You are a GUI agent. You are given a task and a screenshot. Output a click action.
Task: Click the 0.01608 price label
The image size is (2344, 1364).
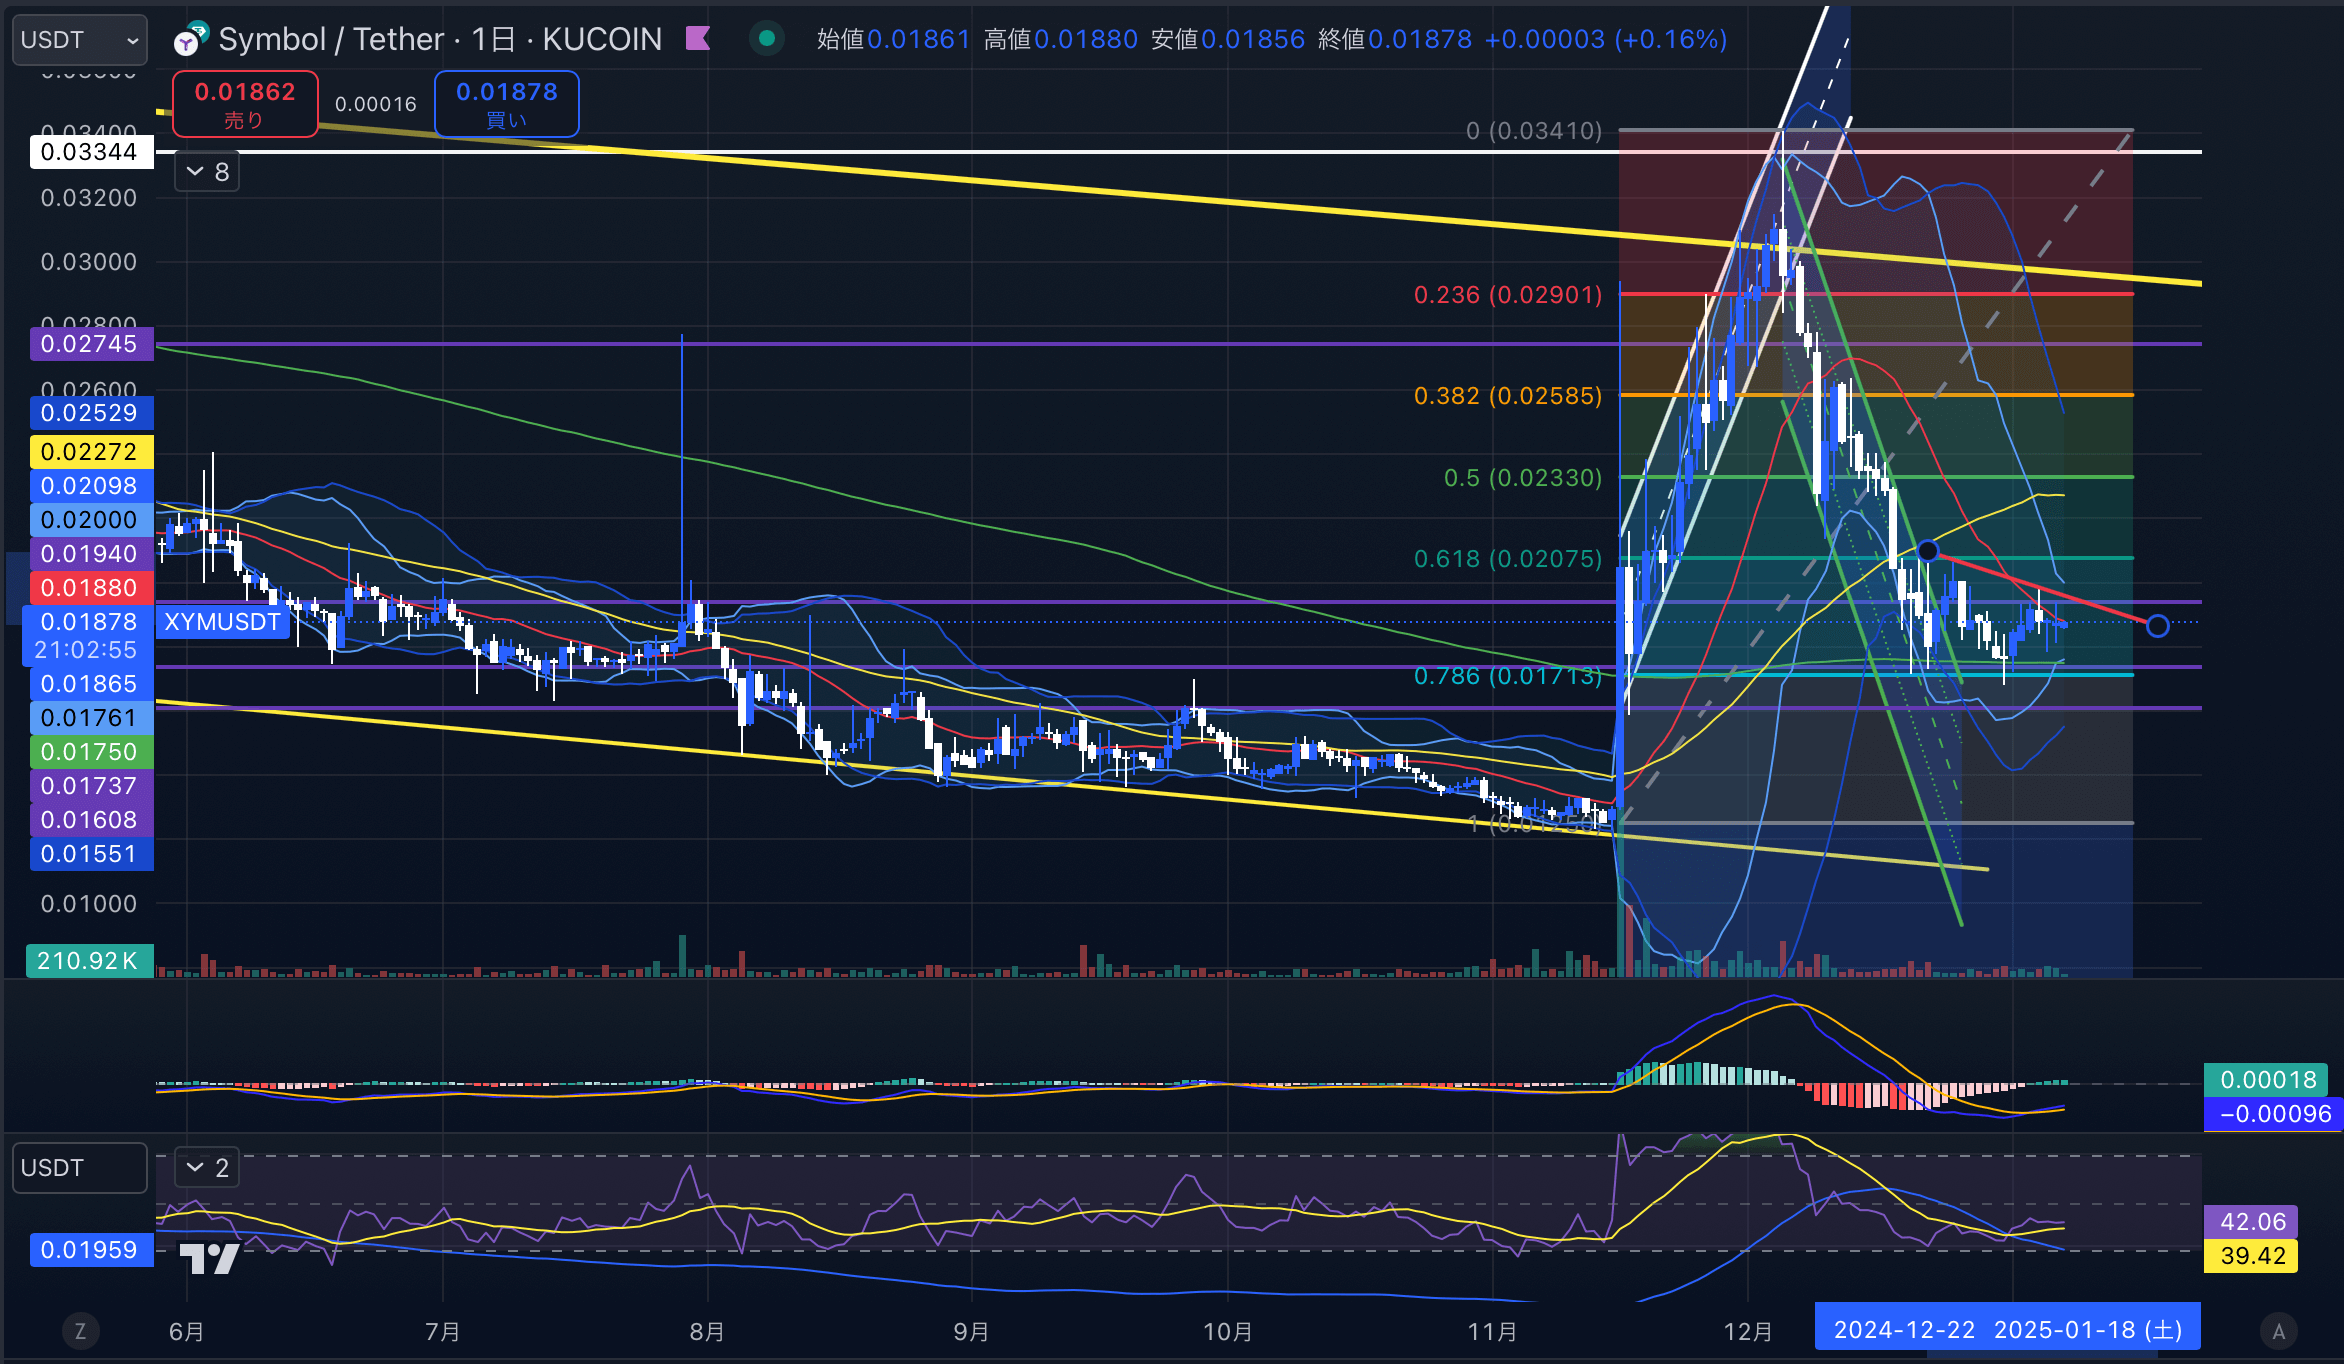pyautogui.click(x=91, y=820)
